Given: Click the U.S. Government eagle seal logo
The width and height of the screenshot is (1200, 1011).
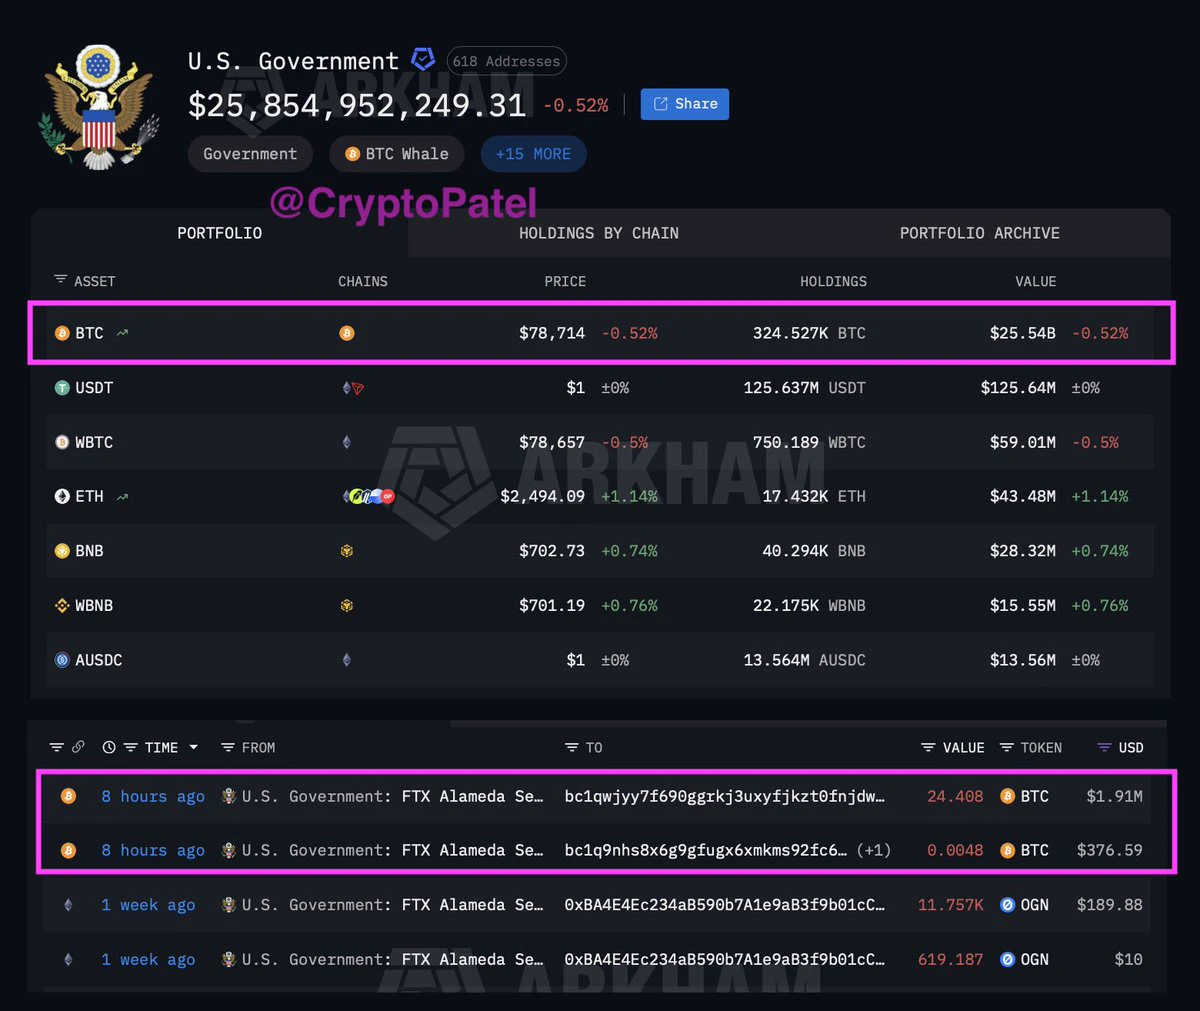Looking at the screenshot, I should [98, 107].
